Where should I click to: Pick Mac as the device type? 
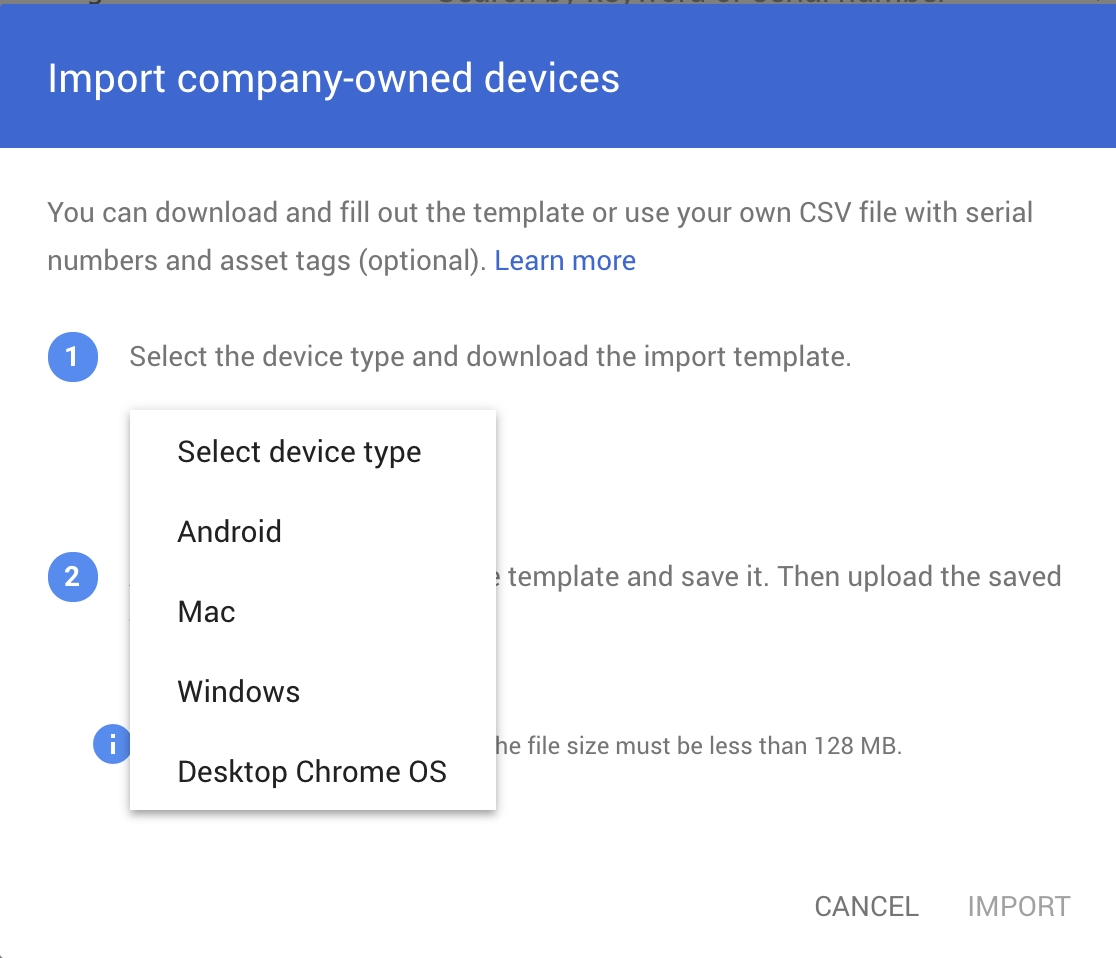click(313, 611)
